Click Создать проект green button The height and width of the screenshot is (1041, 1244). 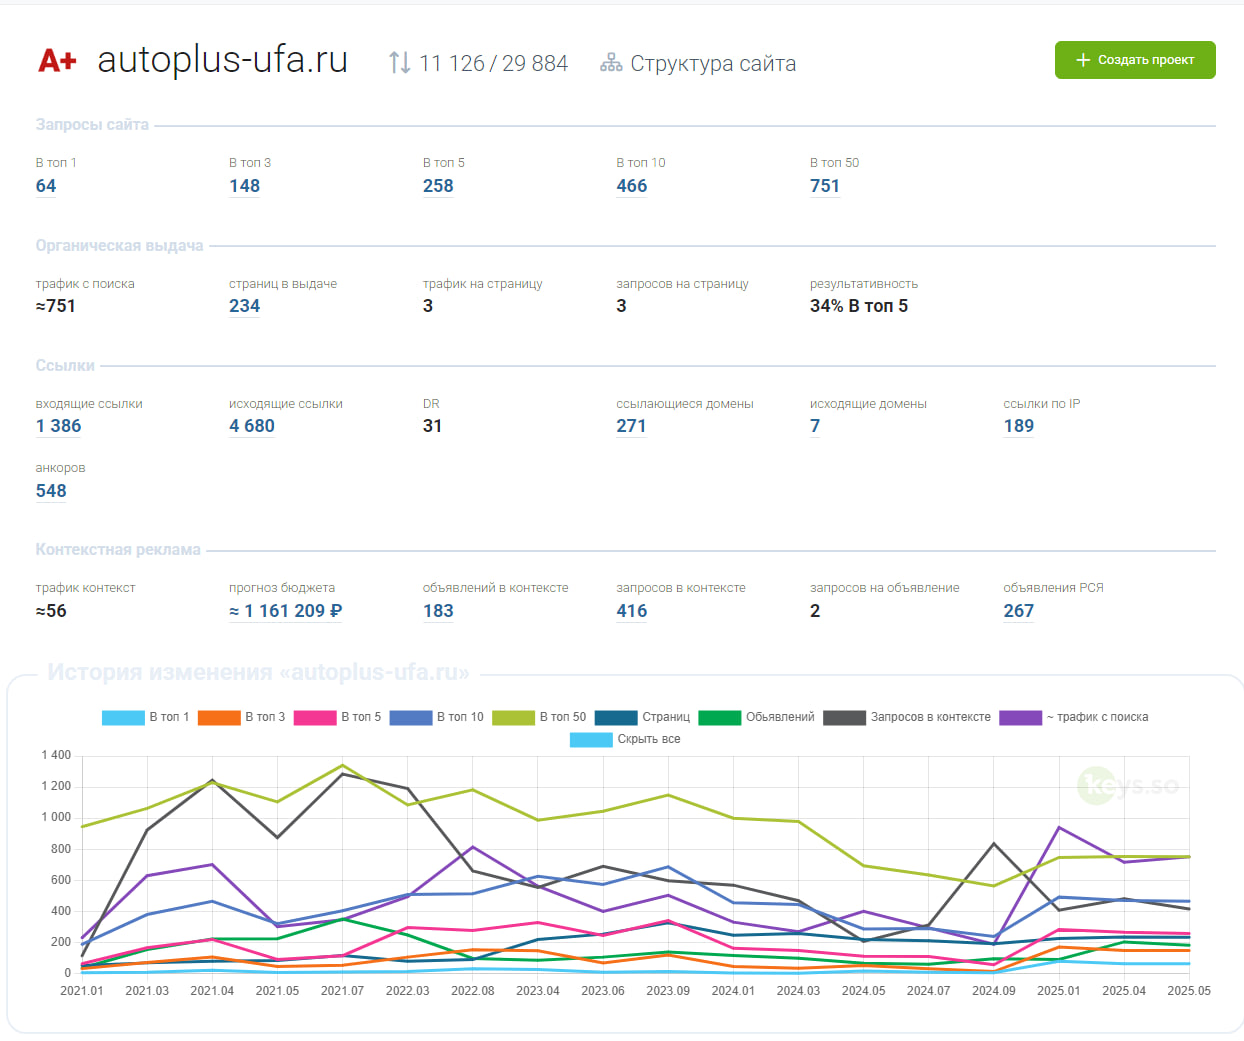pyautogui.click(x=1135, y=60)
